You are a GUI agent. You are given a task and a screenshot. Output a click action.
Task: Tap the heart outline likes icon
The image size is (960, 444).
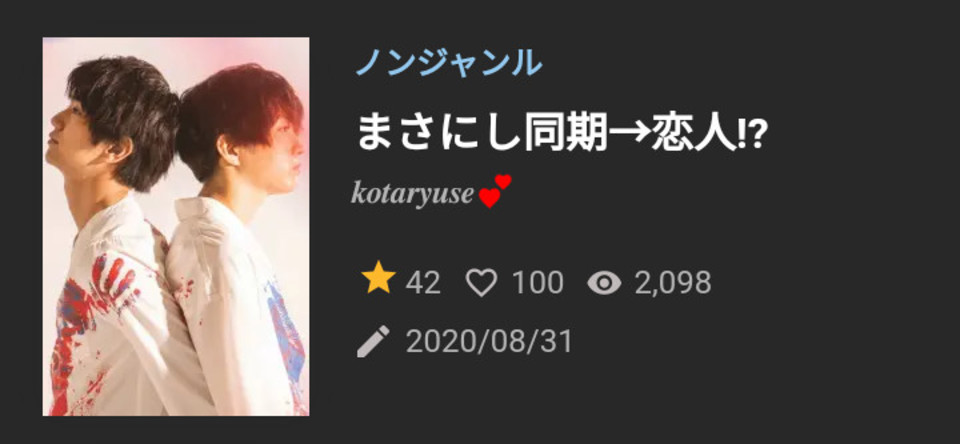pyautogui.click(x=481, y=283)
